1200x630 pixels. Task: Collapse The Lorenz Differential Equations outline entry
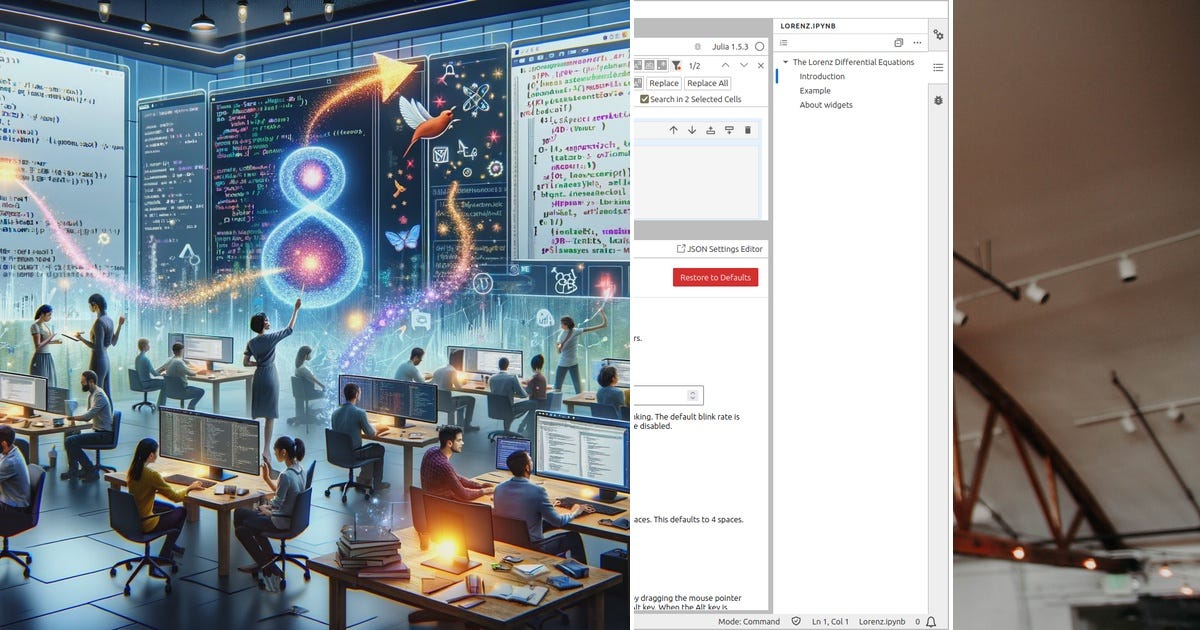tap(786, 62)
